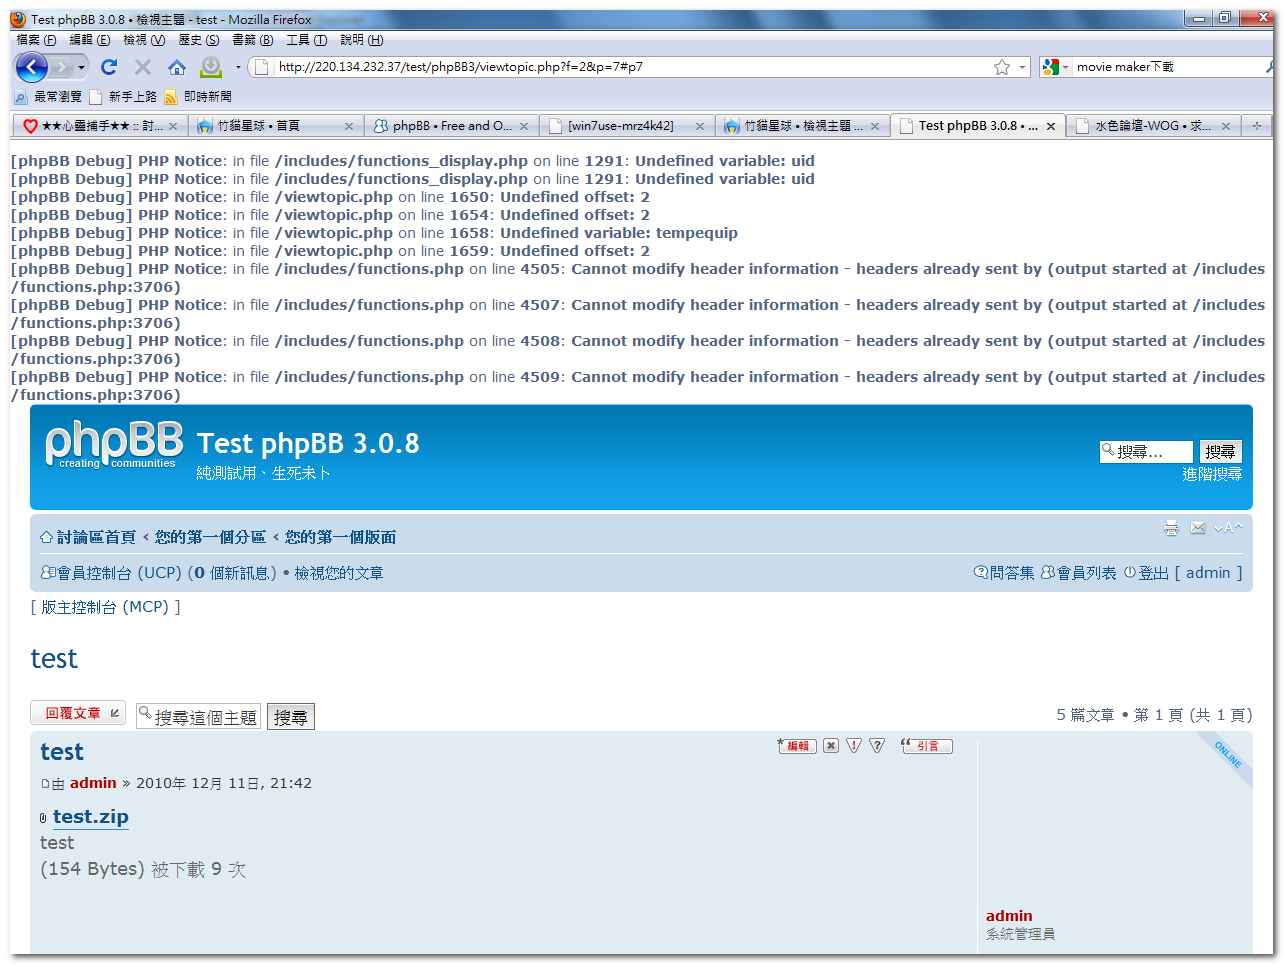Click the report post exclamation icon
The height and width of the screenshot is (965, 1284).
(854, 746)
